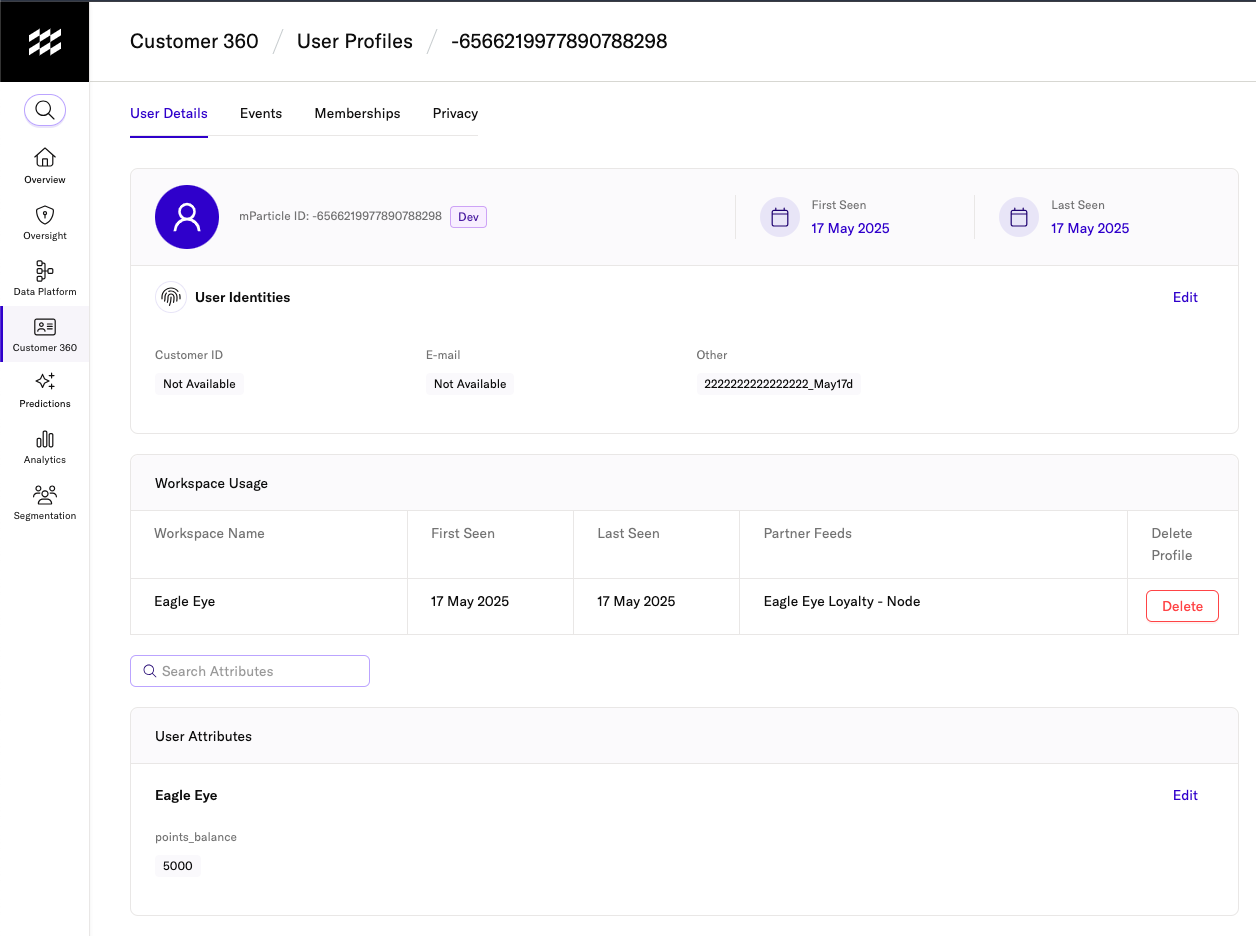Open the Privacy tab
Screen dimensions: 1256x936
(x=455, y=113)
